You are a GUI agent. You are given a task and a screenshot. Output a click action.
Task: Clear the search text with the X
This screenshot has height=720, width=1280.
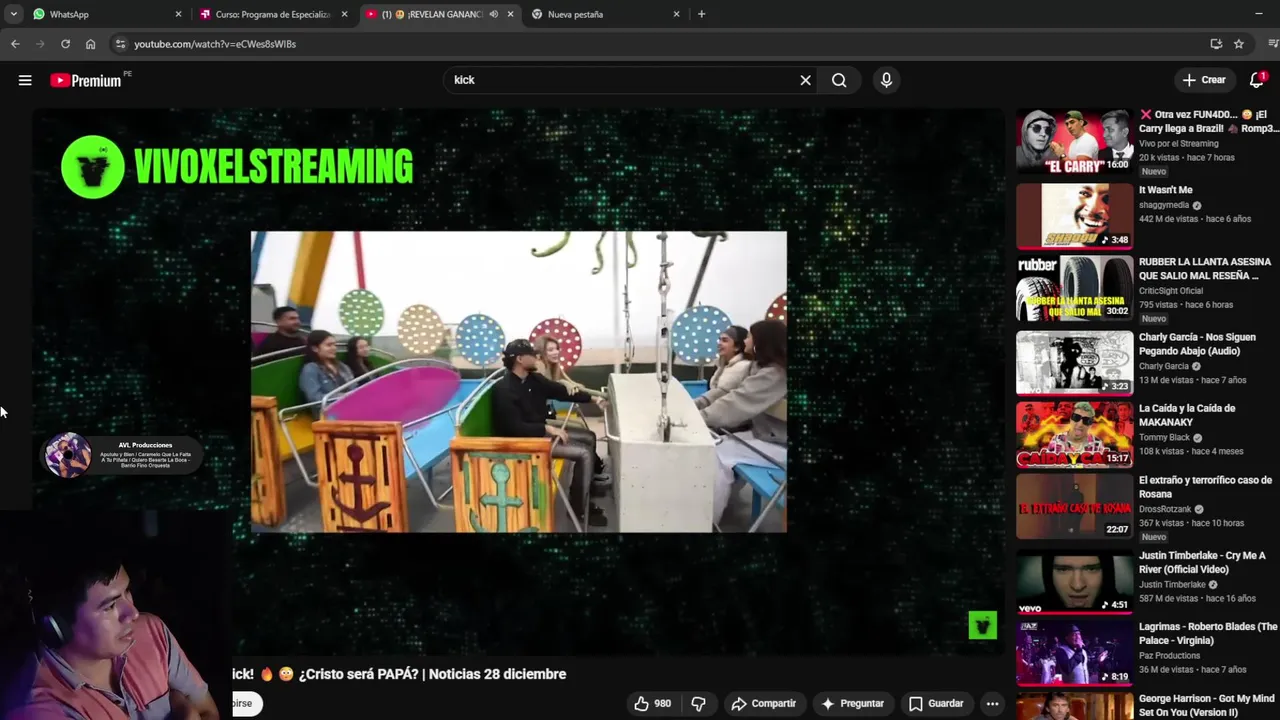(805, 80)
